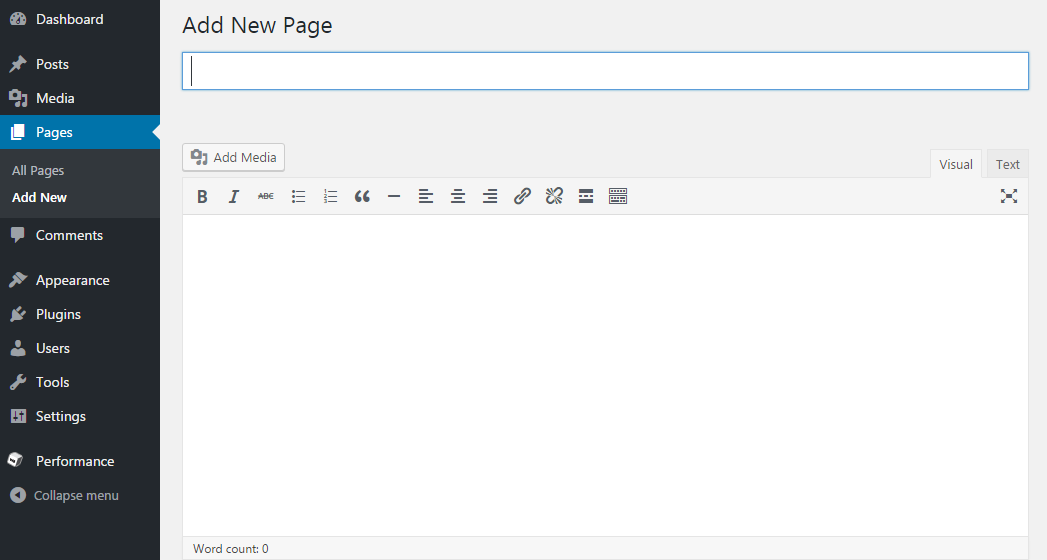The height and width of the screenshot is (560, 1047).
Task: Open the Appearance menu
Action: tap(80, 280)
